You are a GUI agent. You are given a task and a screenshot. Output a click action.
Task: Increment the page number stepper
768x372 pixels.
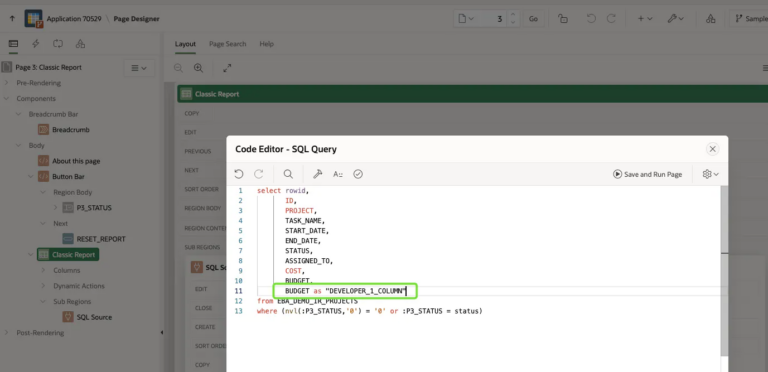click(513, 15)
